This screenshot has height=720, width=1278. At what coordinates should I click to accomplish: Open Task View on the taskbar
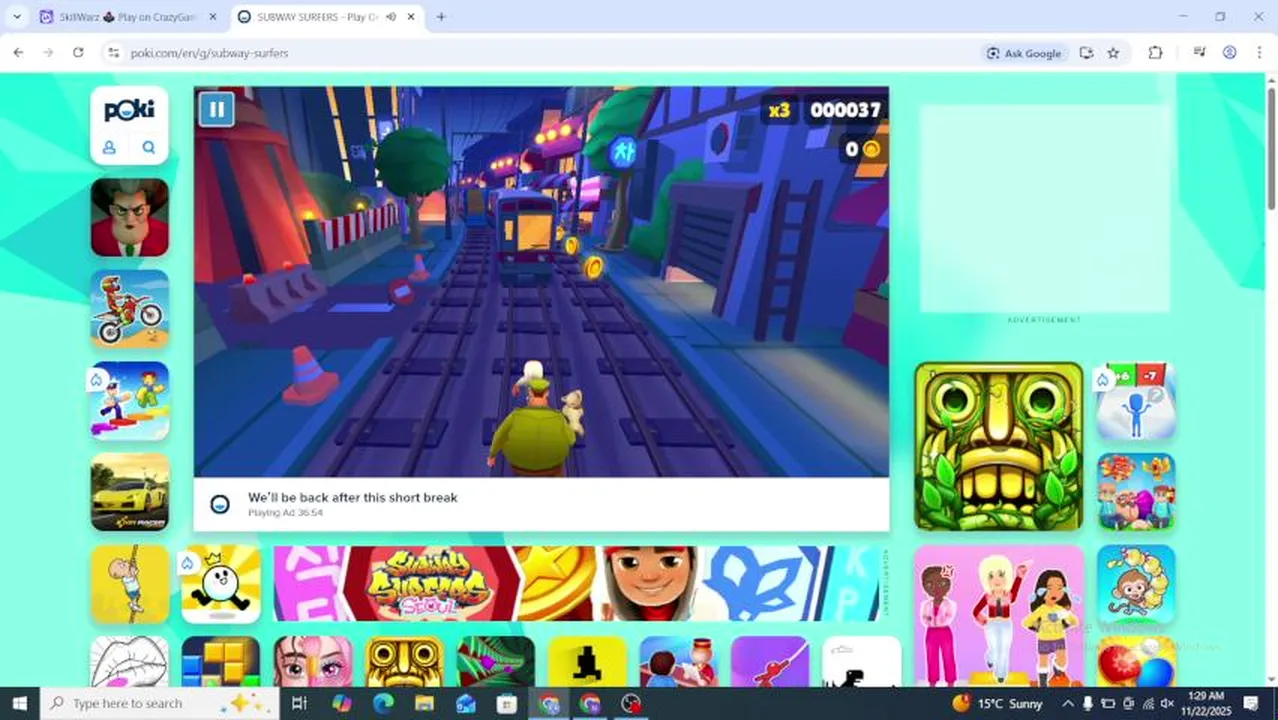pyautogui.click(x=298, y=703)
